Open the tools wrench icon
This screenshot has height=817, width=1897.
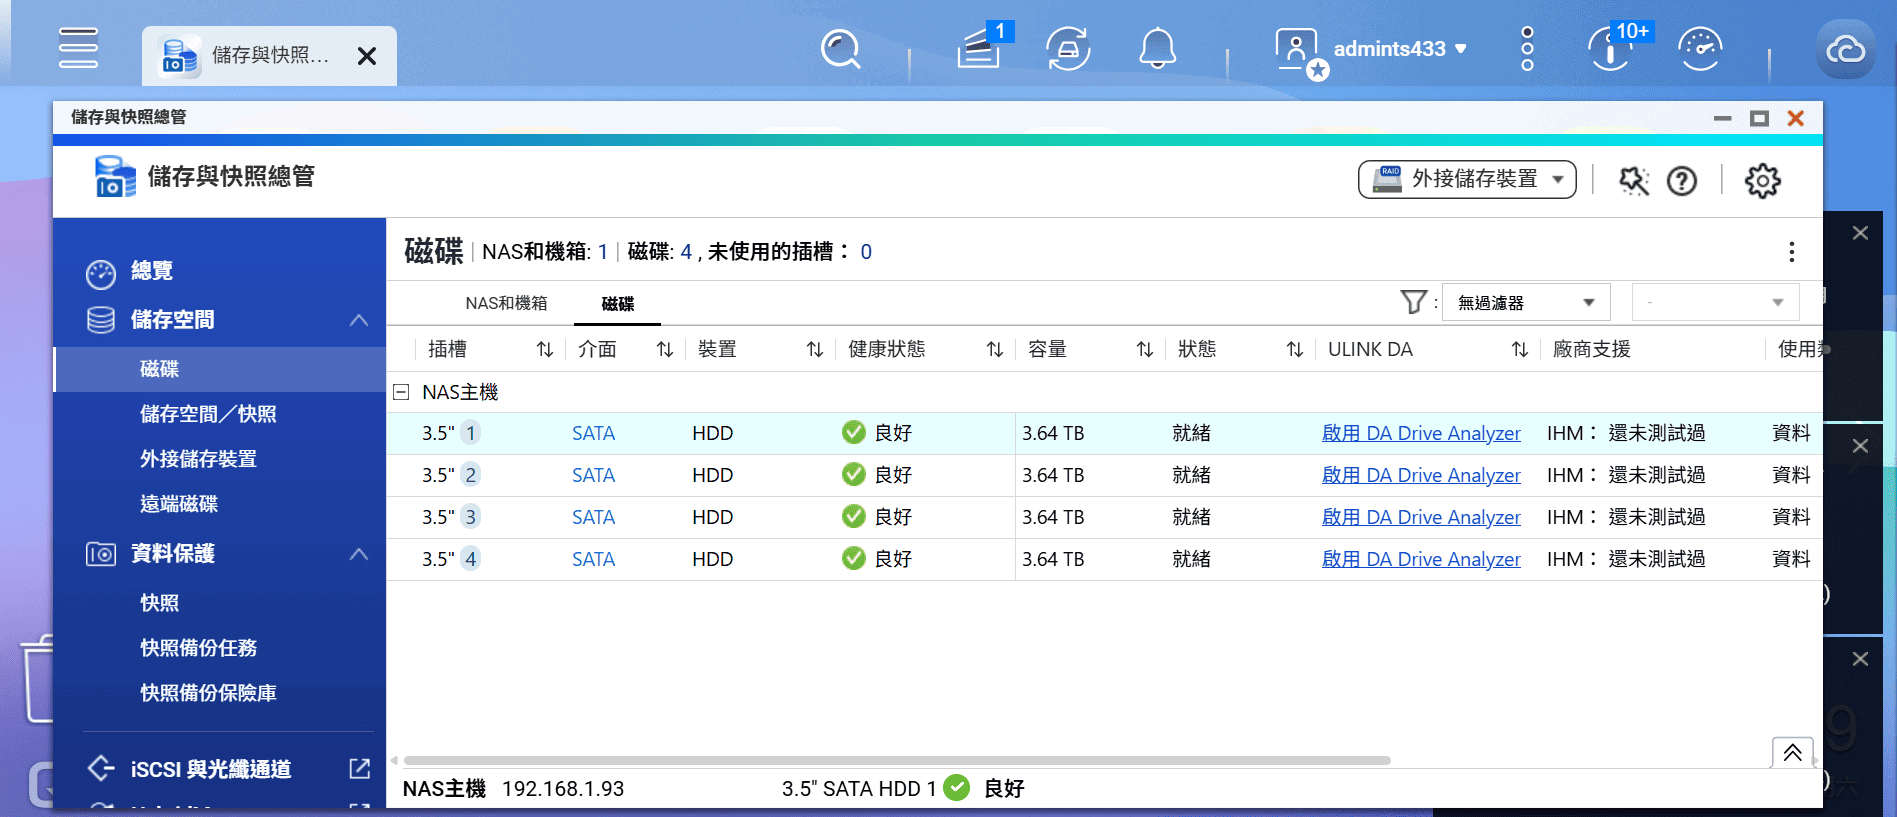1633,181
